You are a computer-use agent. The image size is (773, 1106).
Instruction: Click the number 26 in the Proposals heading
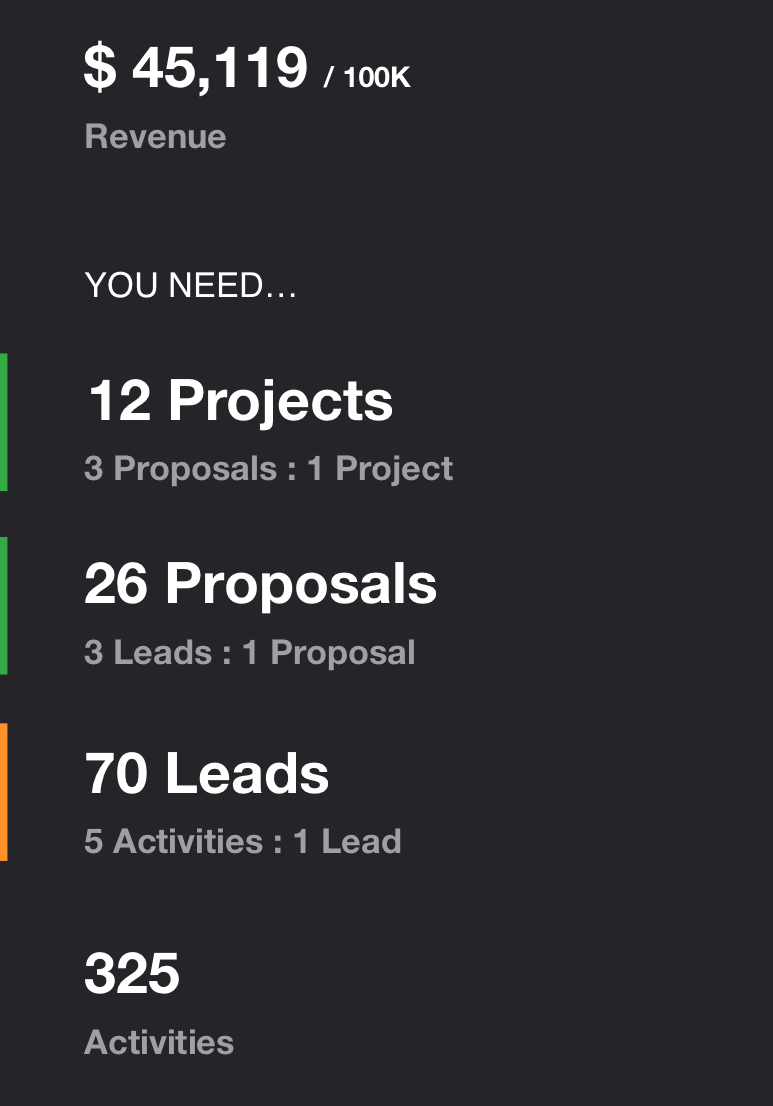click(x=117, y=583)
